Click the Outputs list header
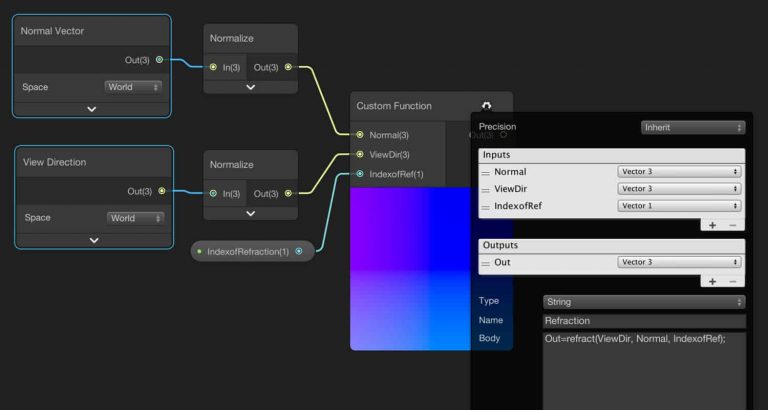 pyautogui.click(x=612, y=246)
